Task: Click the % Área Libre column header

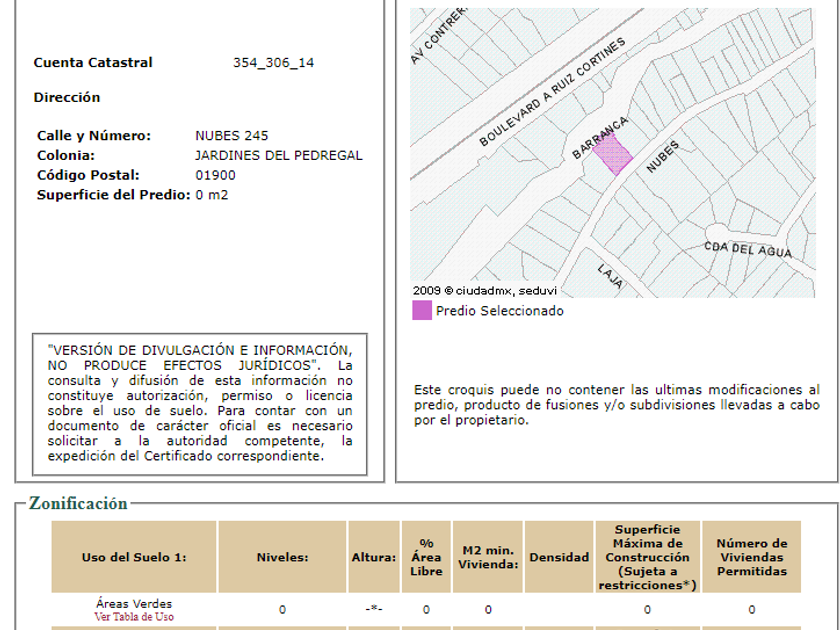Action: pyautogui.click(x=426, y=557)
